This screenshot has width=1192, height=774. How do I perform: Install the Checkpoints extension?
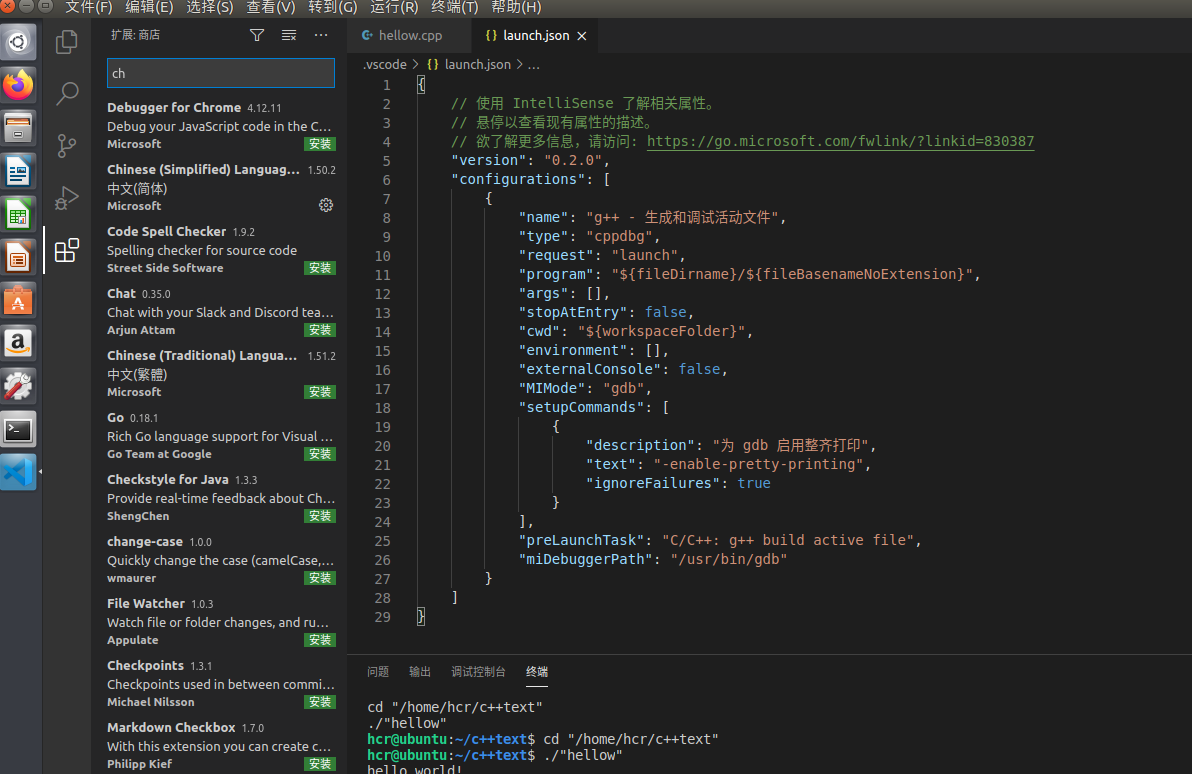[x=320, y=702]
